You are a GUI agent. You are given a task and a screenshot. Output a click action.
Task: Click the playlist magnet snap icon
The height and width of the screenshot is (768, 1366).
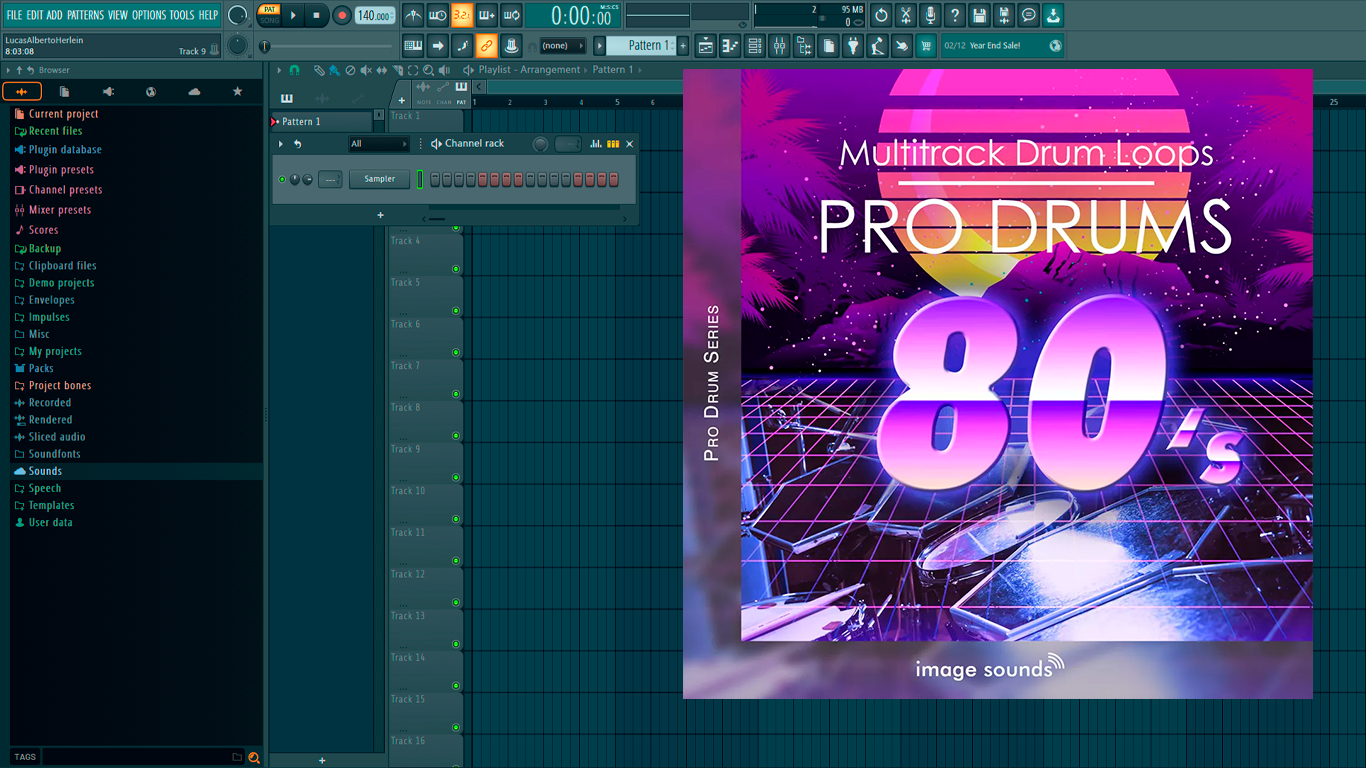(294, 70)
